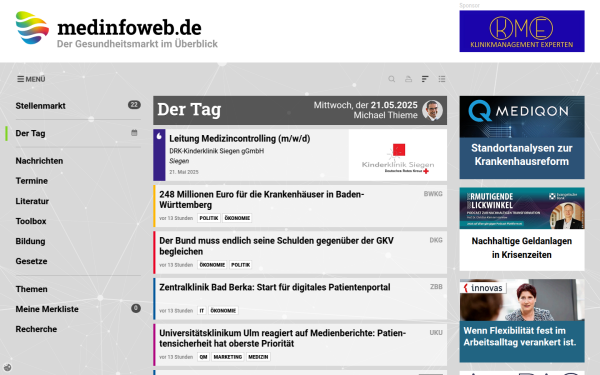The width and height of the screenshot is (600, 375).
Task: Click KME Klinikmanagement Experten sponsor banner
Action: click(x=522, y=31)
